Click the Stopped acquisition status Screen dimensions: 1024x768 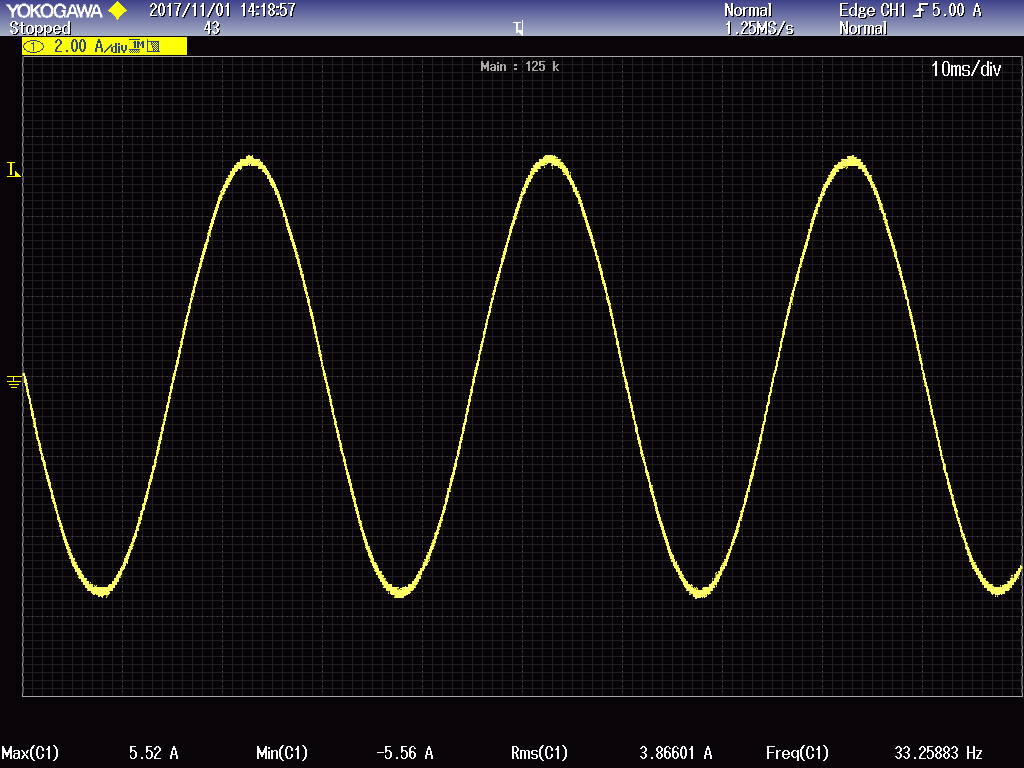pos(40,28)
